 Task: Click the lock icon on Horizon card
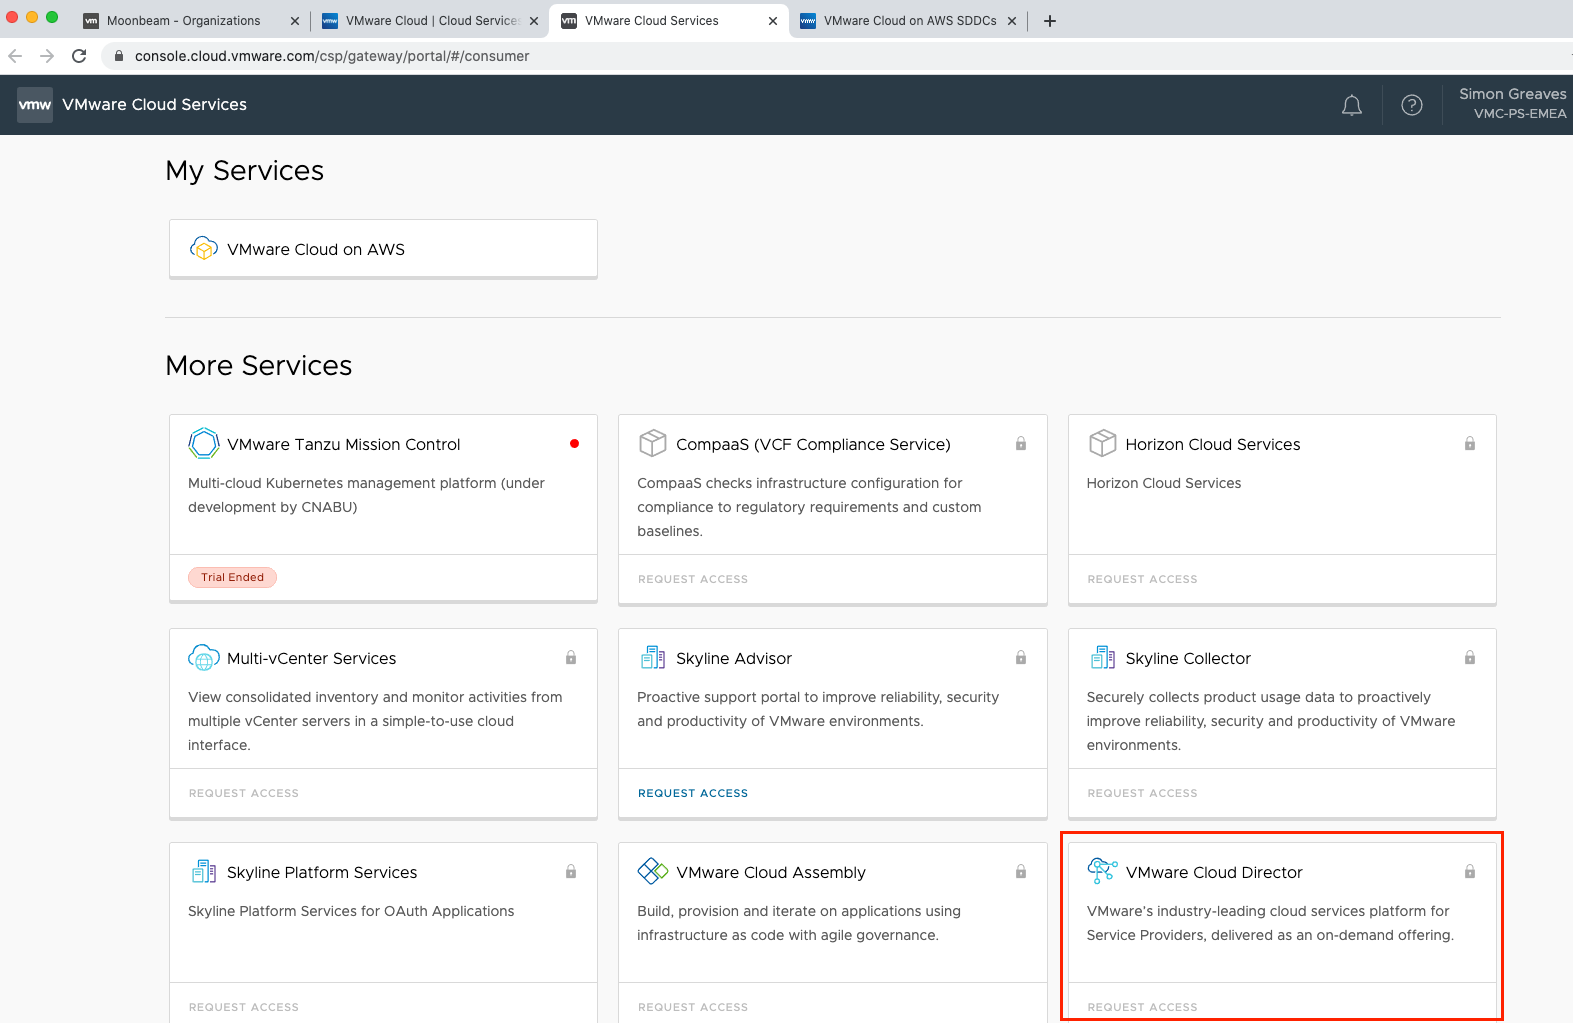click(1470, 444)
